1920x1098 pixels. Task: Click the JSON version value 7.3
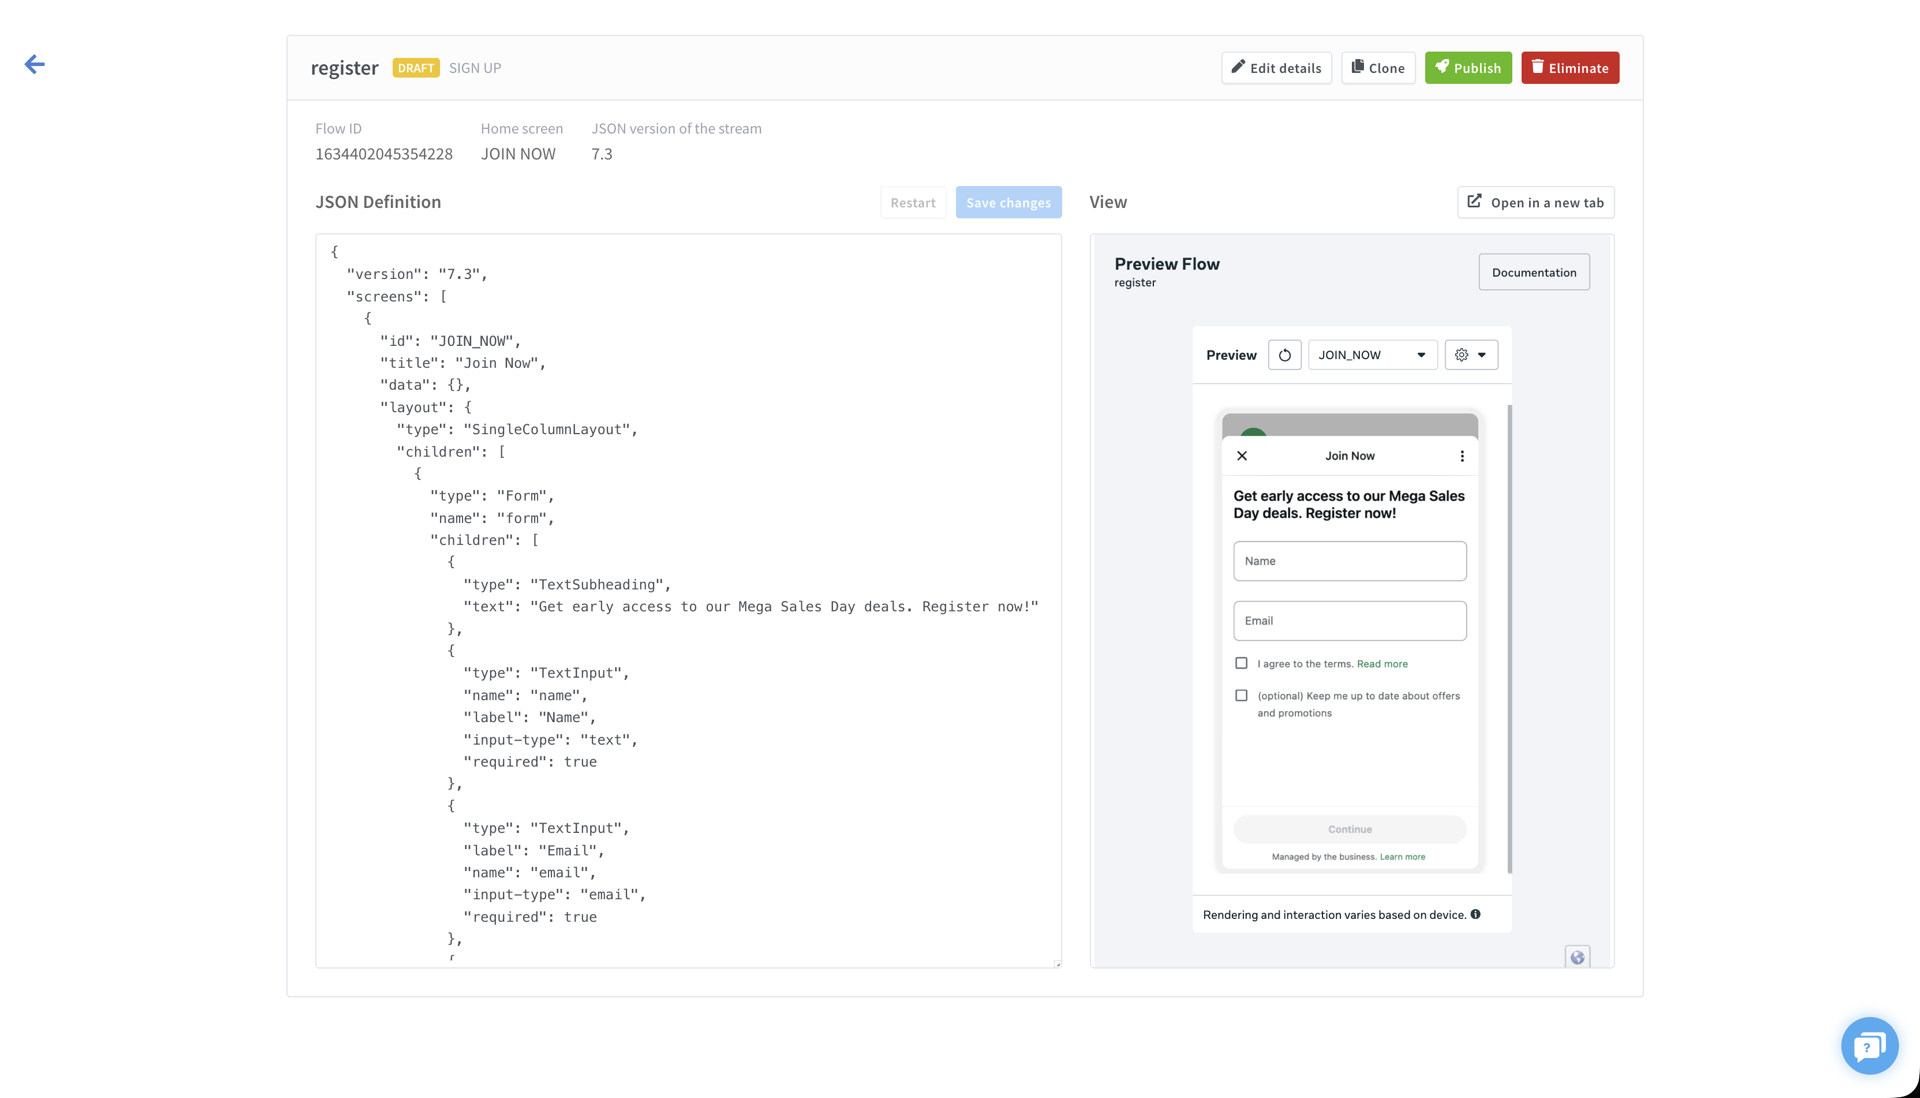point(602,154)
